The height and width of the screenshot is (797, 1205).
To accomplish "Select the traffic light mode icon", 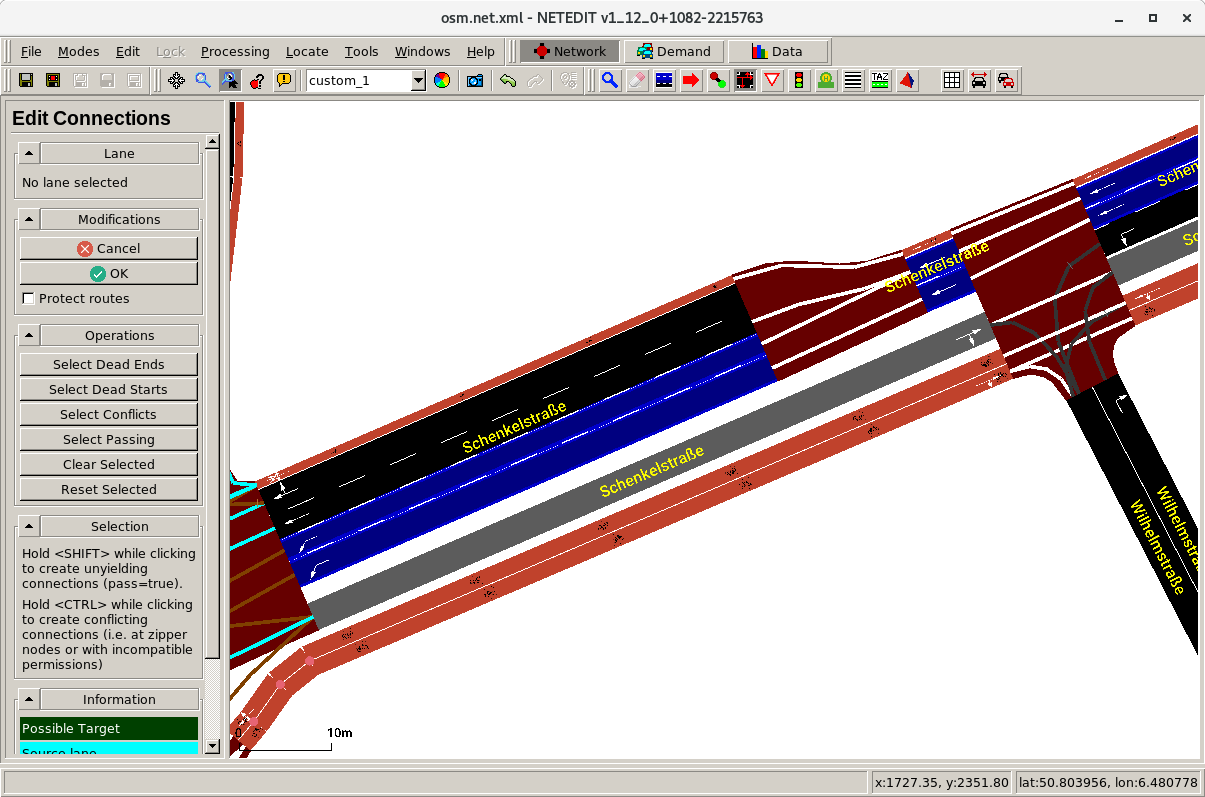I will click(x=799, y=81).
